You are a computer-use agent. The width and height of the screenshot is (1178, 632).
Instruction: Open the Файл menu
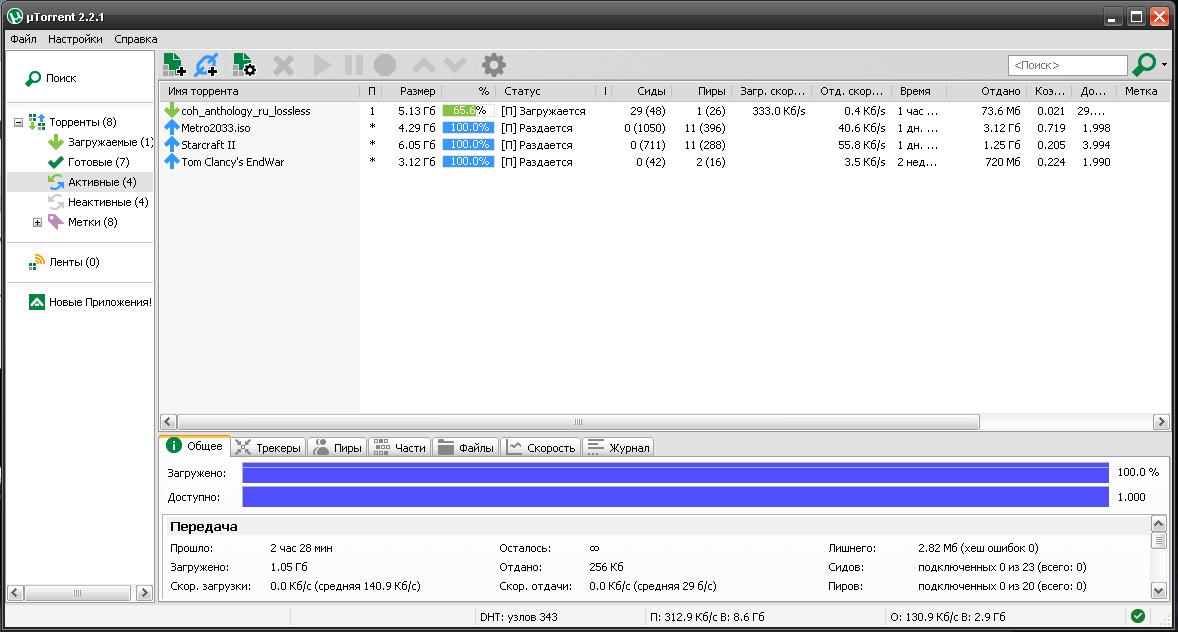(x=24, y=39)
